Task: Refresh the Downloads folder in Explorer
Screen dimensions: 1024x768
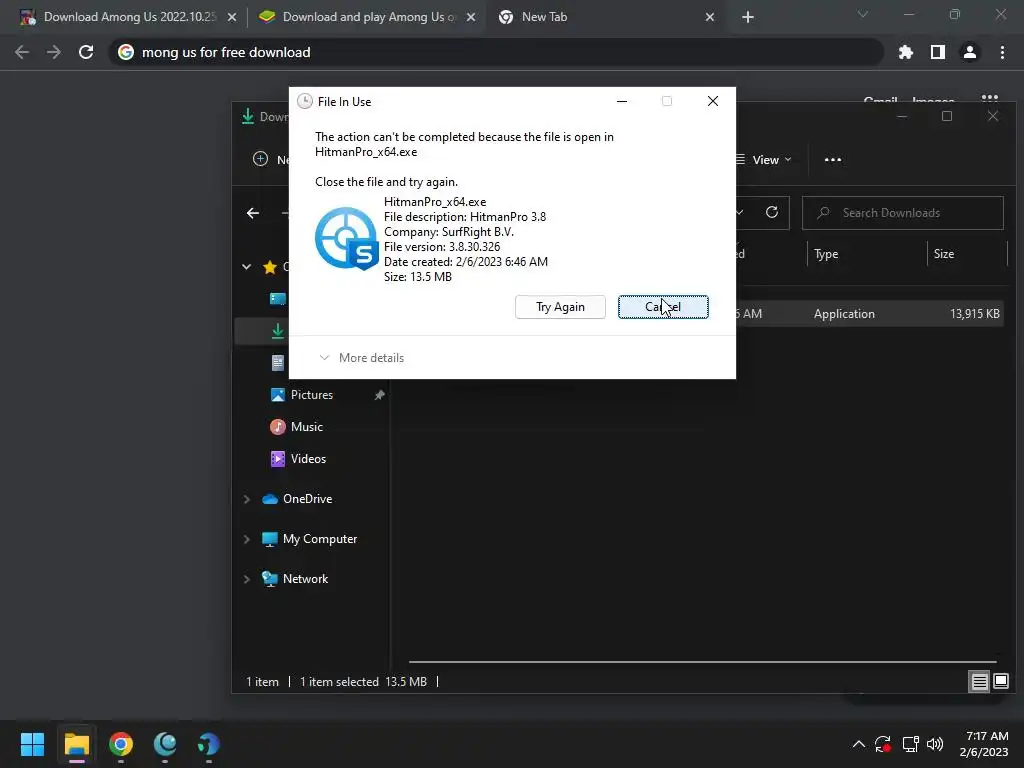Action: tap(772, 212)
